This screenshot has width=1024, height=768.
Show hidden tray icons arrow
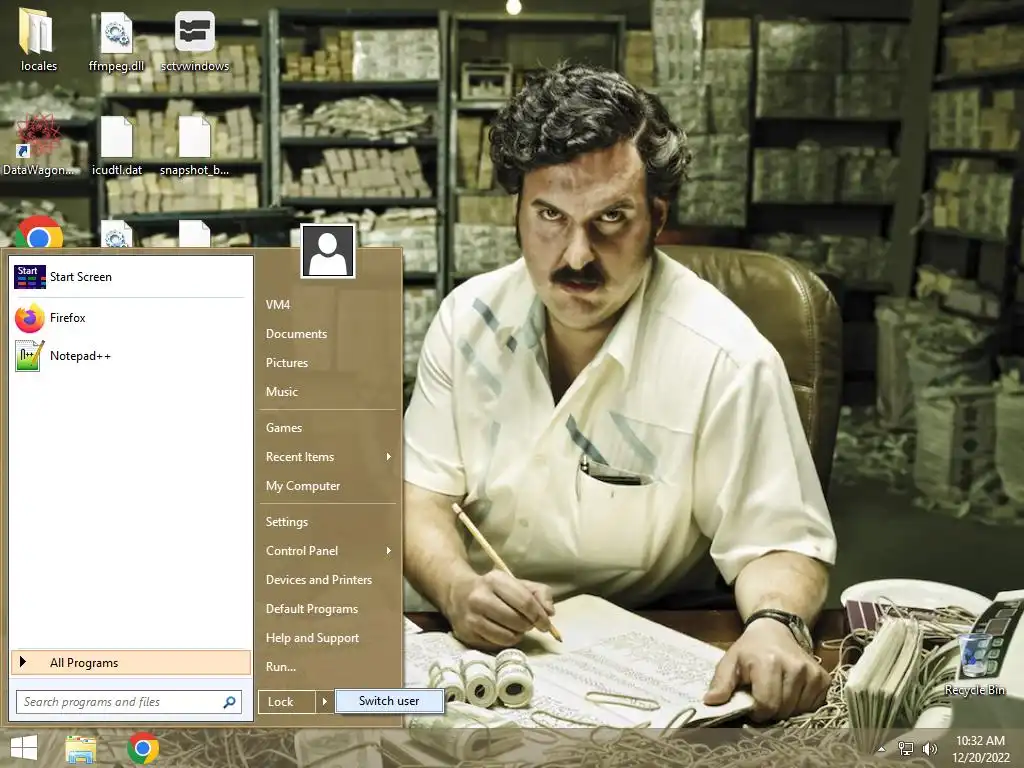[881, 749]
